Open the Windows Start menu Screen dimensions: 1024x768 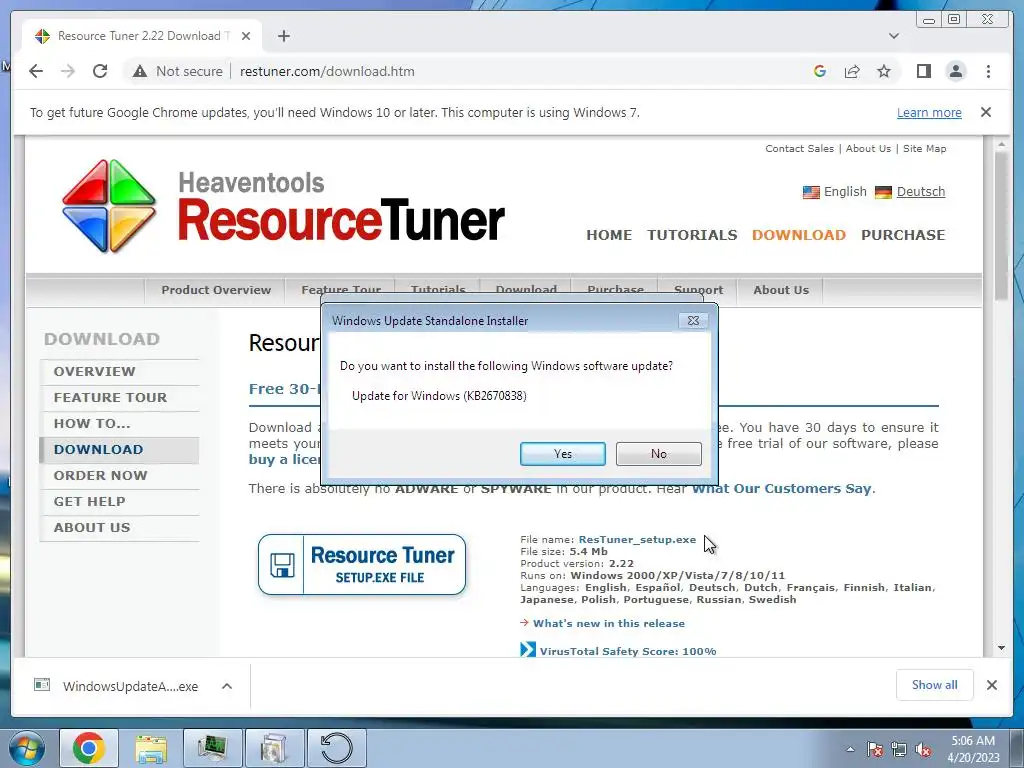click(x=25, y=748)
